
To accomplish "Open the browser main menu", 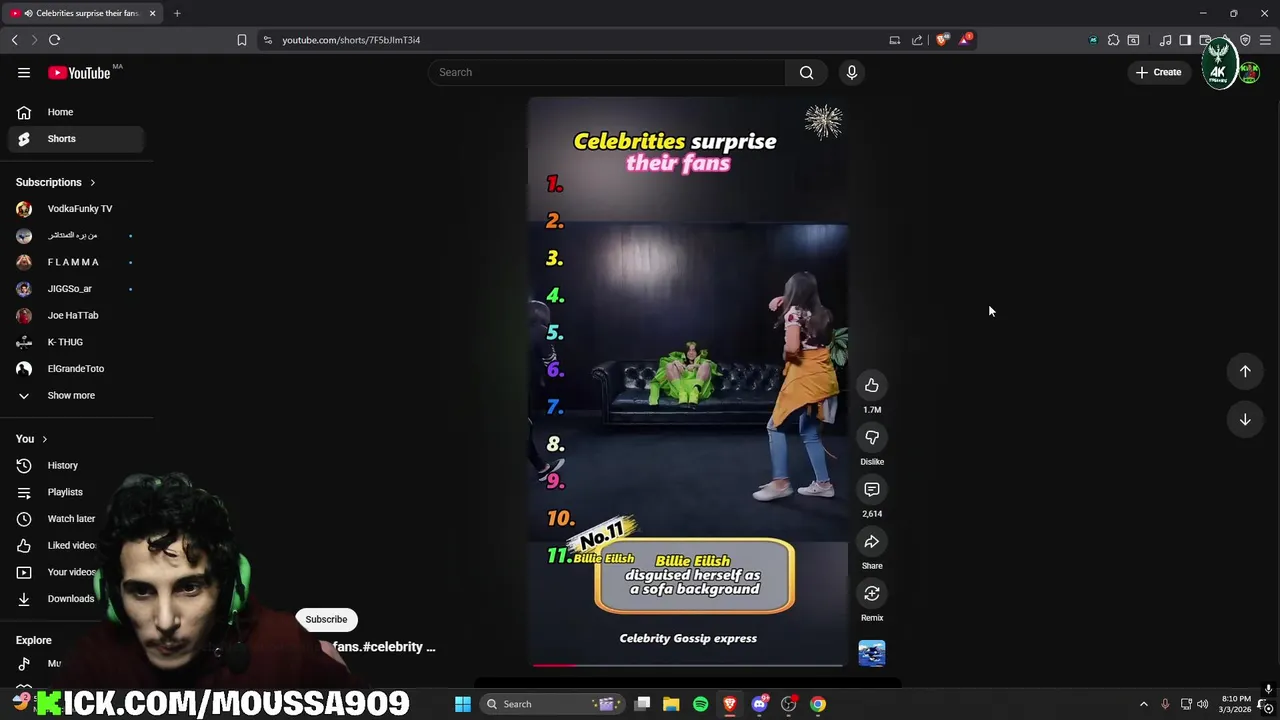I will coord(1265,40).
